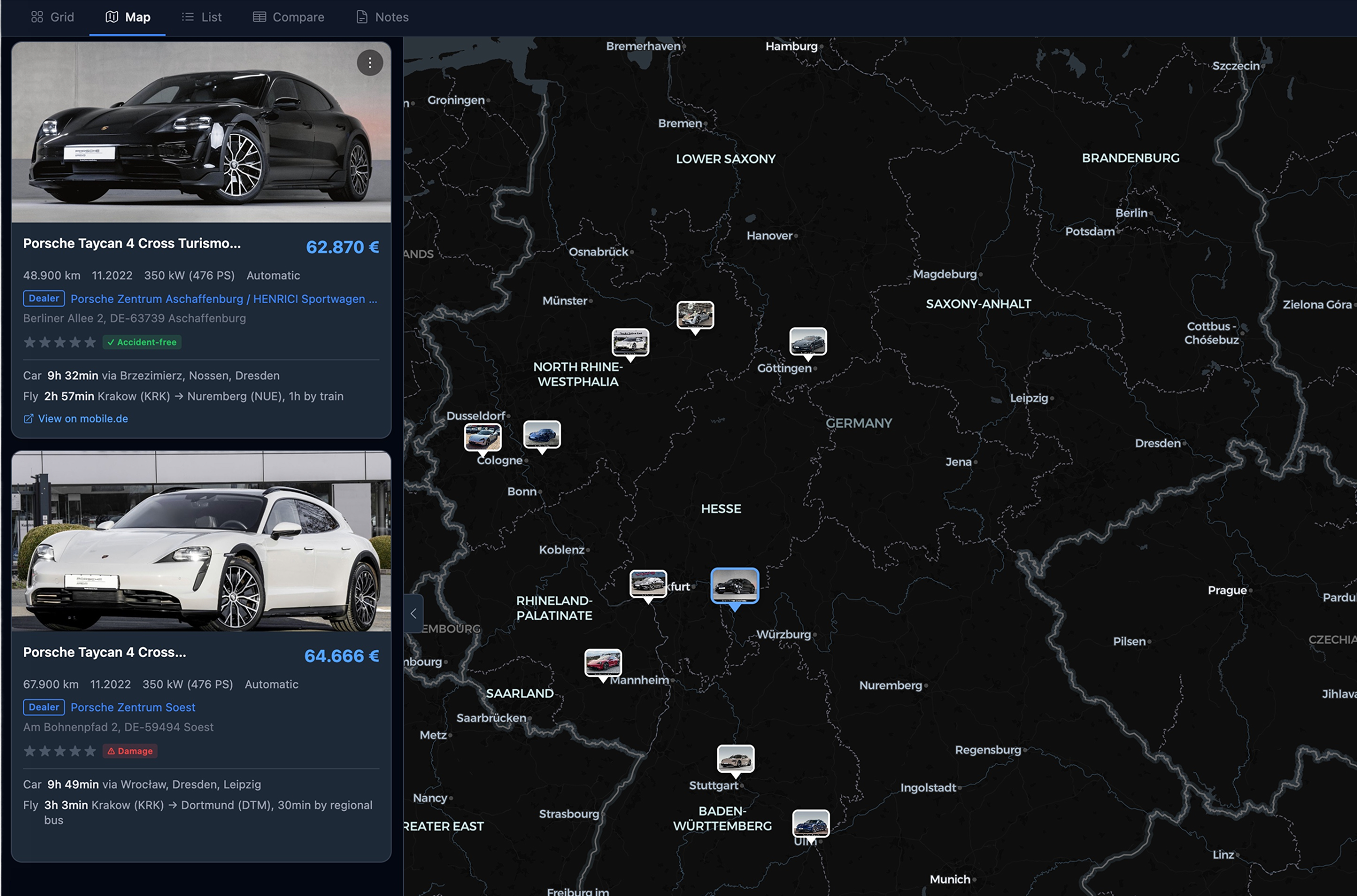Click the Dresden label on the map
The image size is (1357, 896).
click(x=1158, y=443)
